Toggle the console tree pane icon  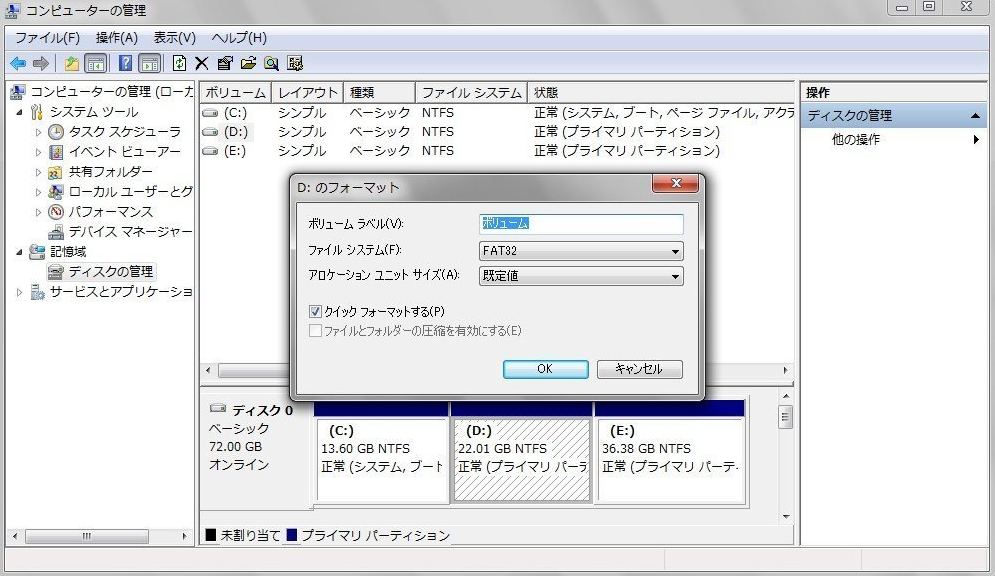click(x=95, y=63)
